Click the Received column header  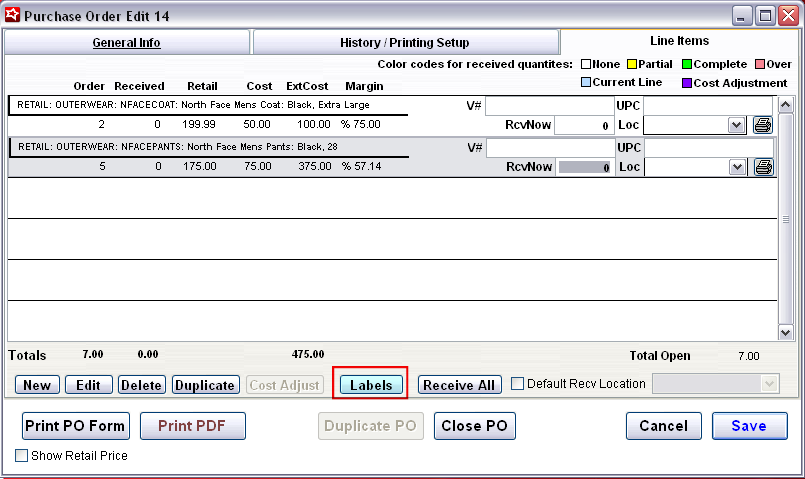tap(139, 86)
